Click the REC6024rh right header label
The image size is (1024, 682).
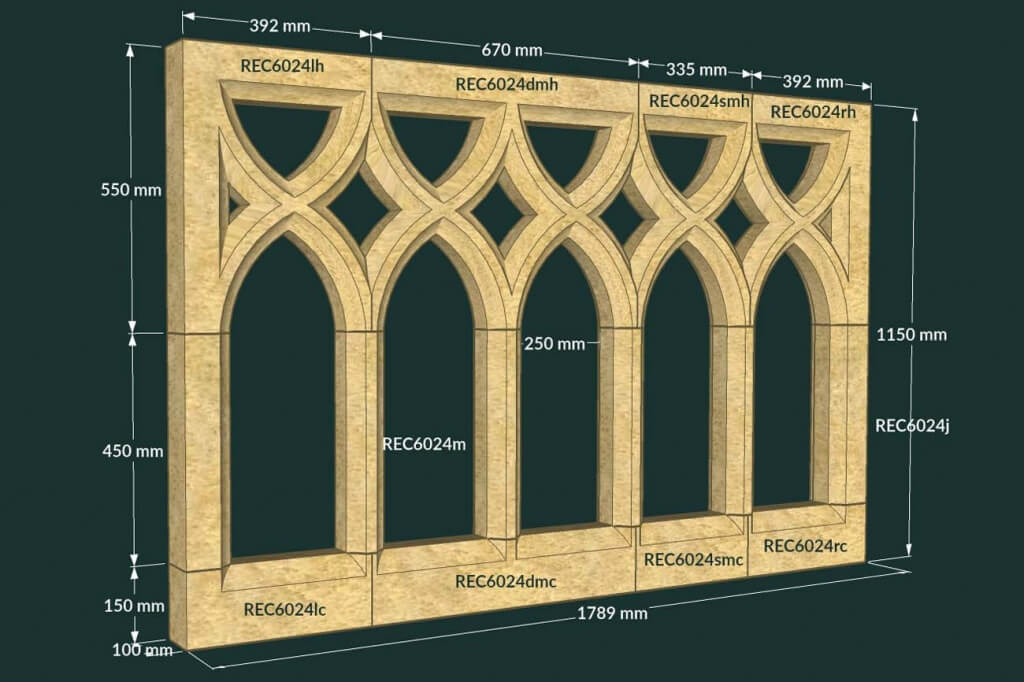coord(812,113)
